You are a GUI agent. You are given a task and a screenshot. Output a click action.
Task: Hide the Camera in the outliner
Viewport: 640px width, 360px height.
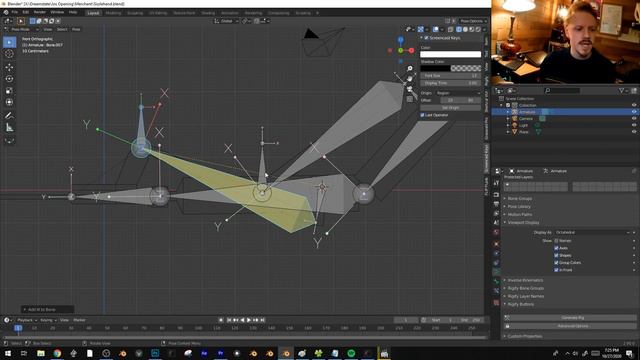tap(634, 118)
